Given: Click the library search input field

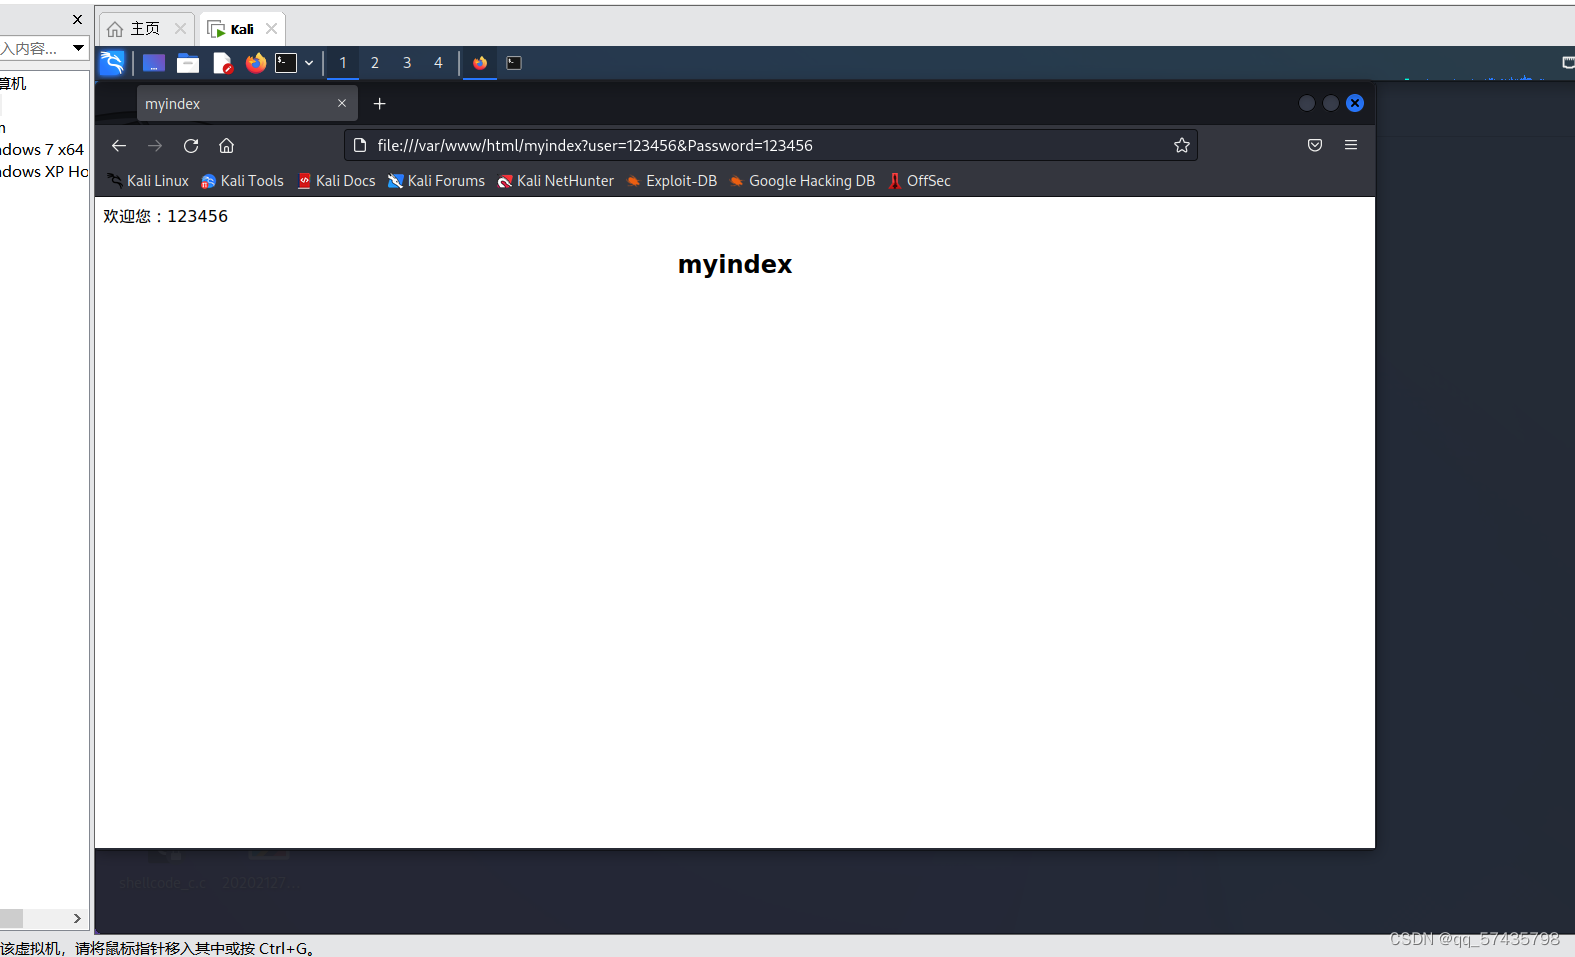Looking at the screenshot, I should 33,48.
